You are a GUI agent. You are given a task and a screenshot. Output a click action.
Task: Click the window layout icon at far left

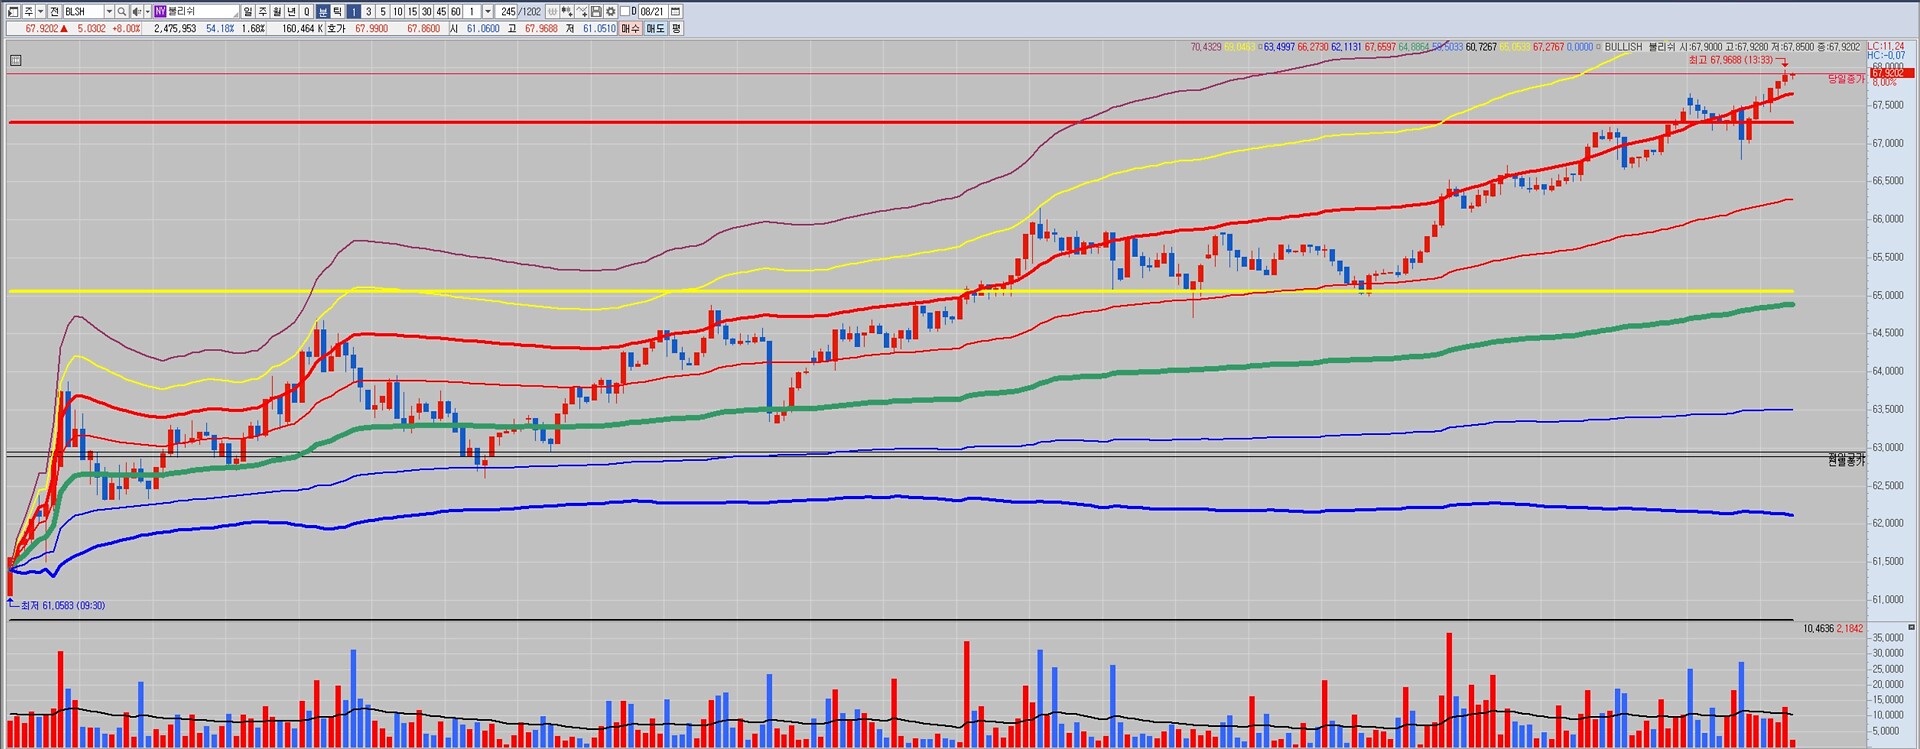pos(13,11)
